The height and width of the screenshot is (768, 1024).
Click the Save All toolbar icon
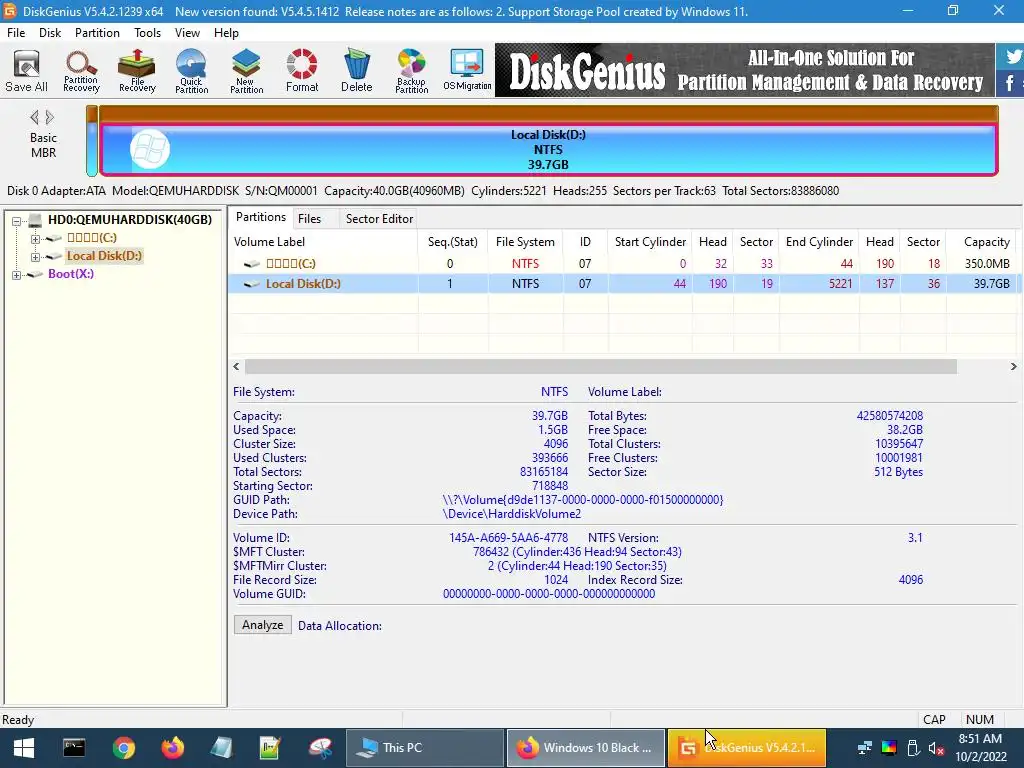[x=26, y=71]
